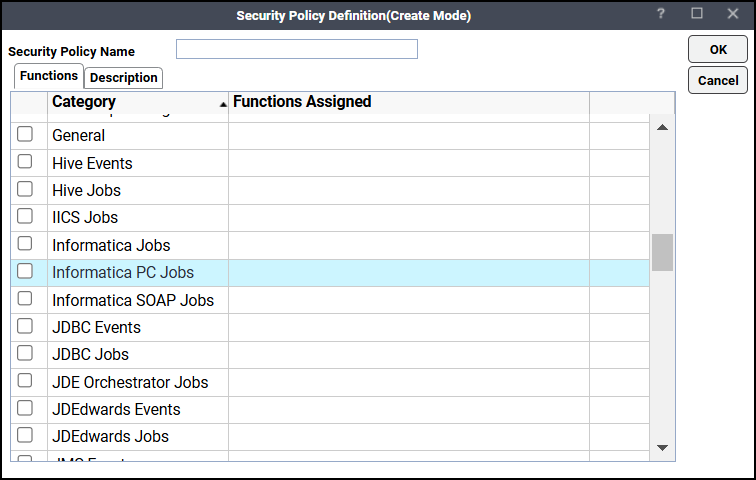
Task: Select the Informatica Jobs row text
Action: click(111, 245)
